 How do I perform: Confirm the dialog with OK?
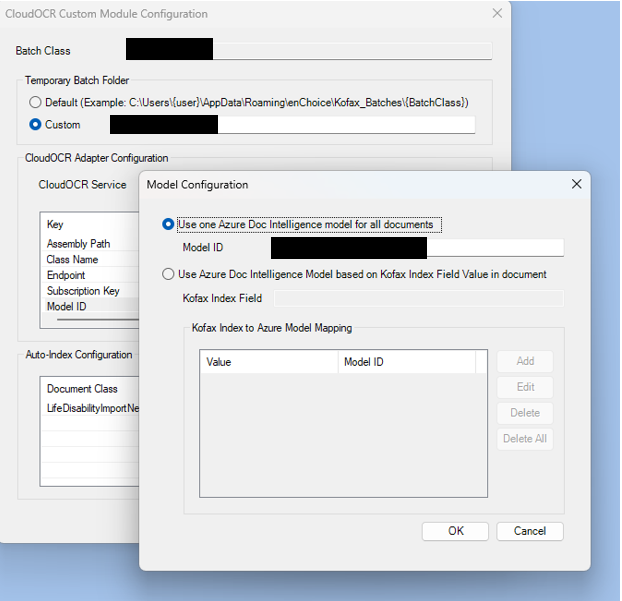click(455, 531)
